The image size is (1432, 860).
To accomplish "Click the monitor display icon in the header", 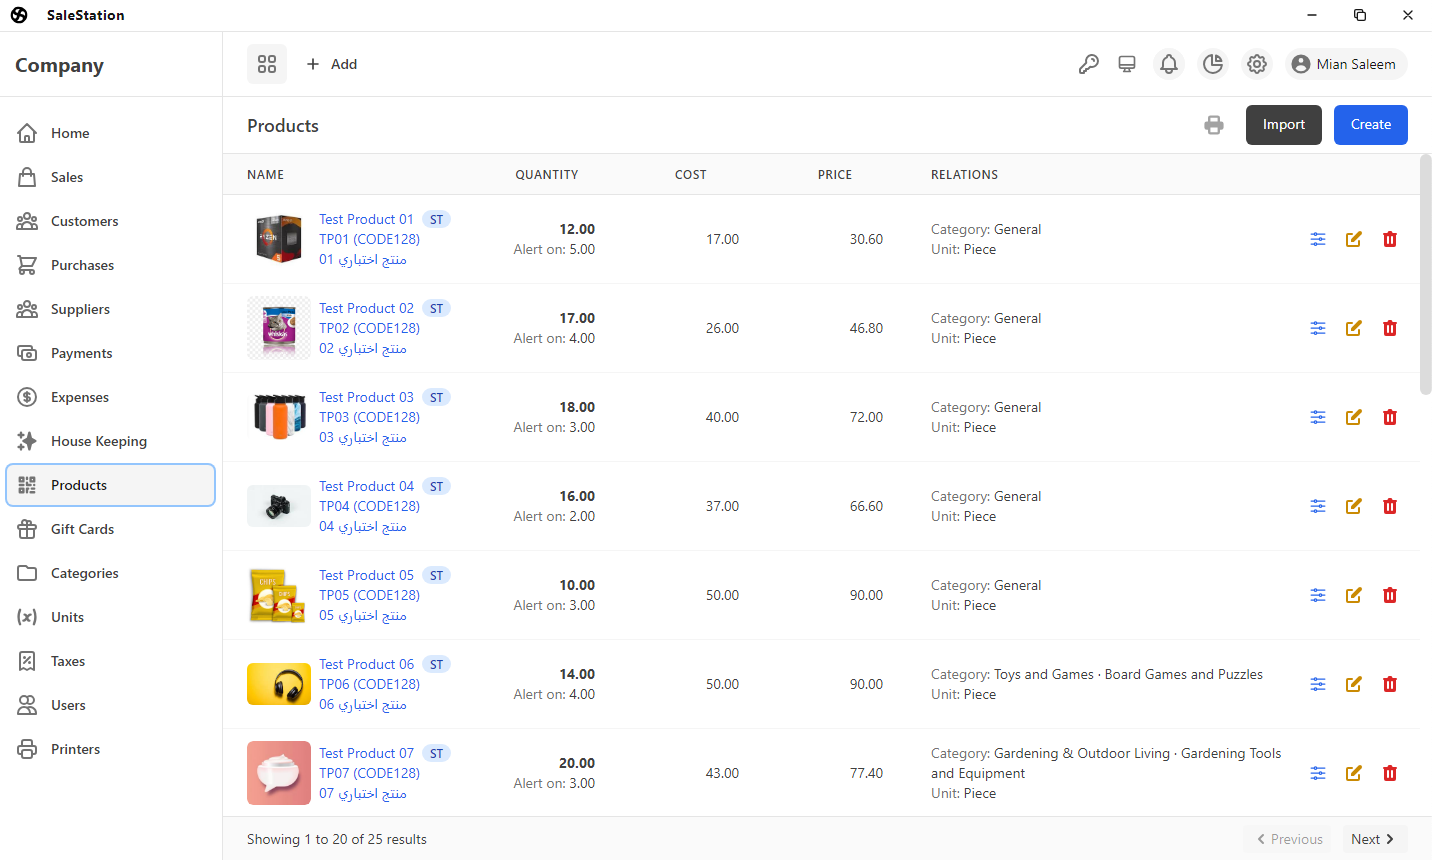I will pyautogui.click(x=1127, y=63).
